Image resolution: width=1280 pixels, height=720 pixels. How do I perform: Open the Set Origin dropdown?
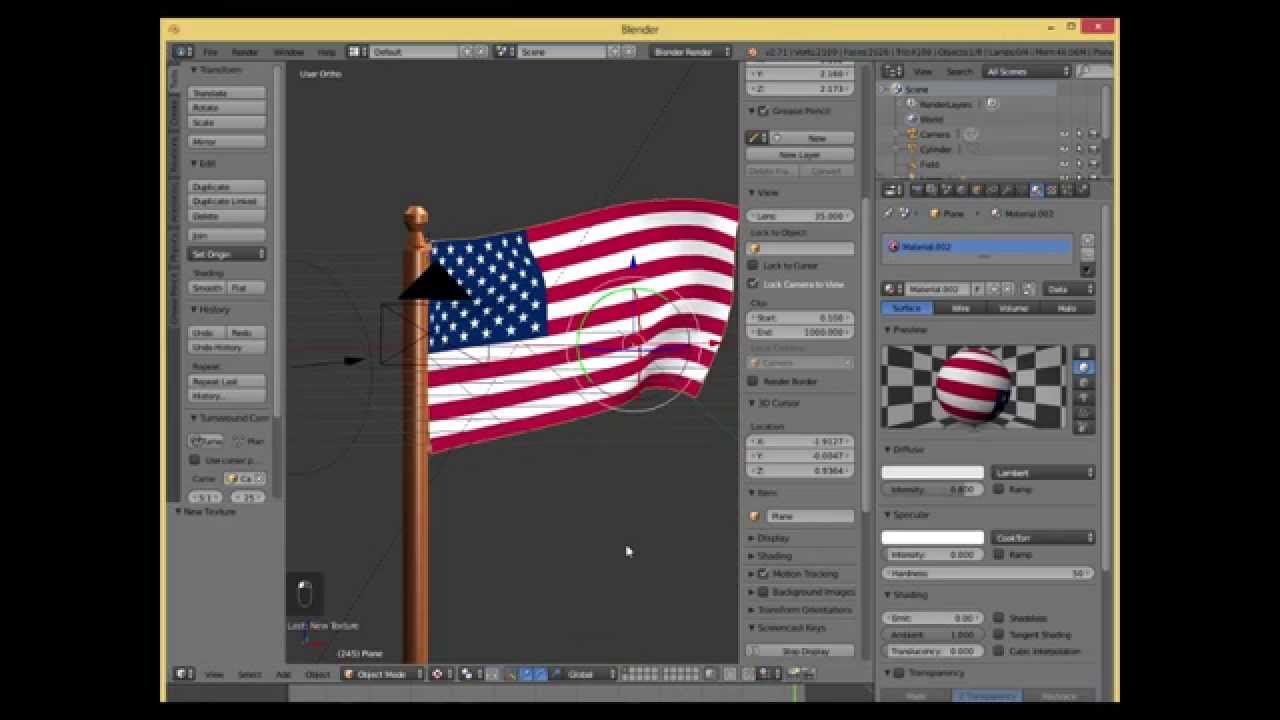pyautogui.click(x=227, y=254)
